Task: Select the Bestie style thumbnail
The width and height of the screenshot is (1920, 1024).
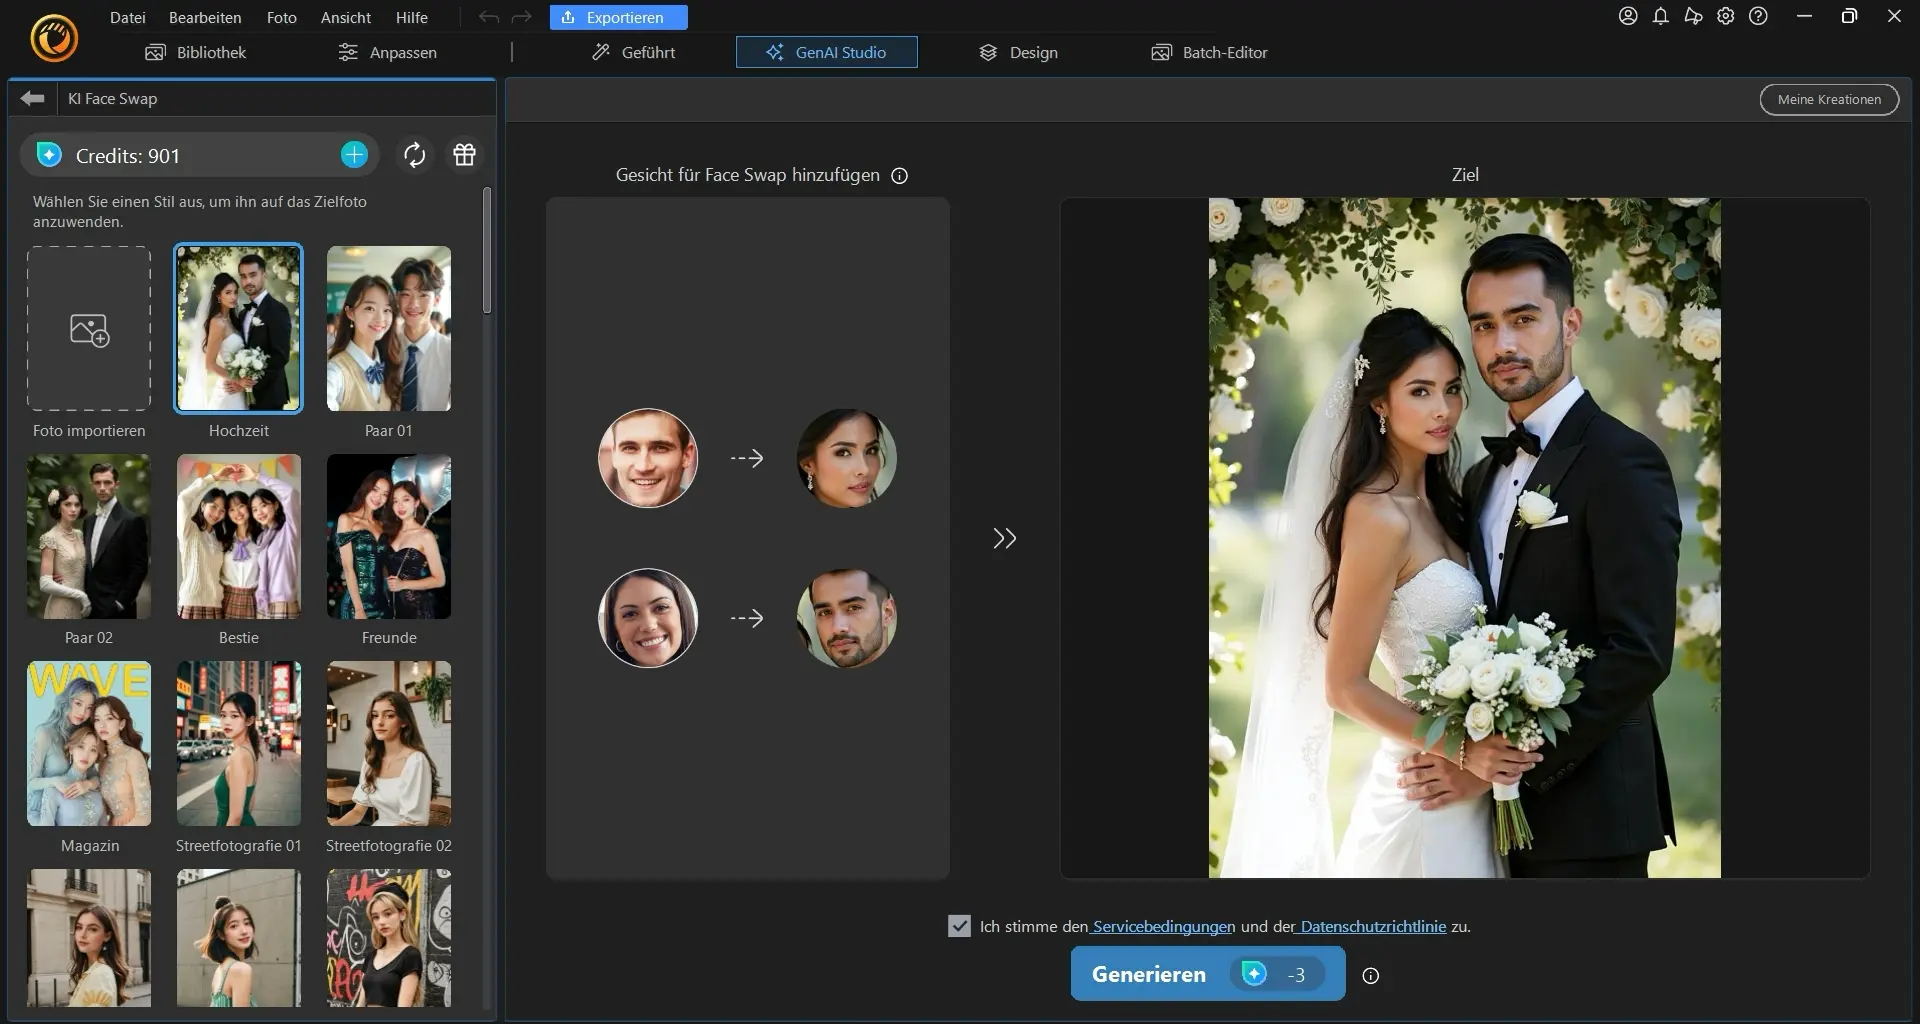Action: click(x=239, y=536)
